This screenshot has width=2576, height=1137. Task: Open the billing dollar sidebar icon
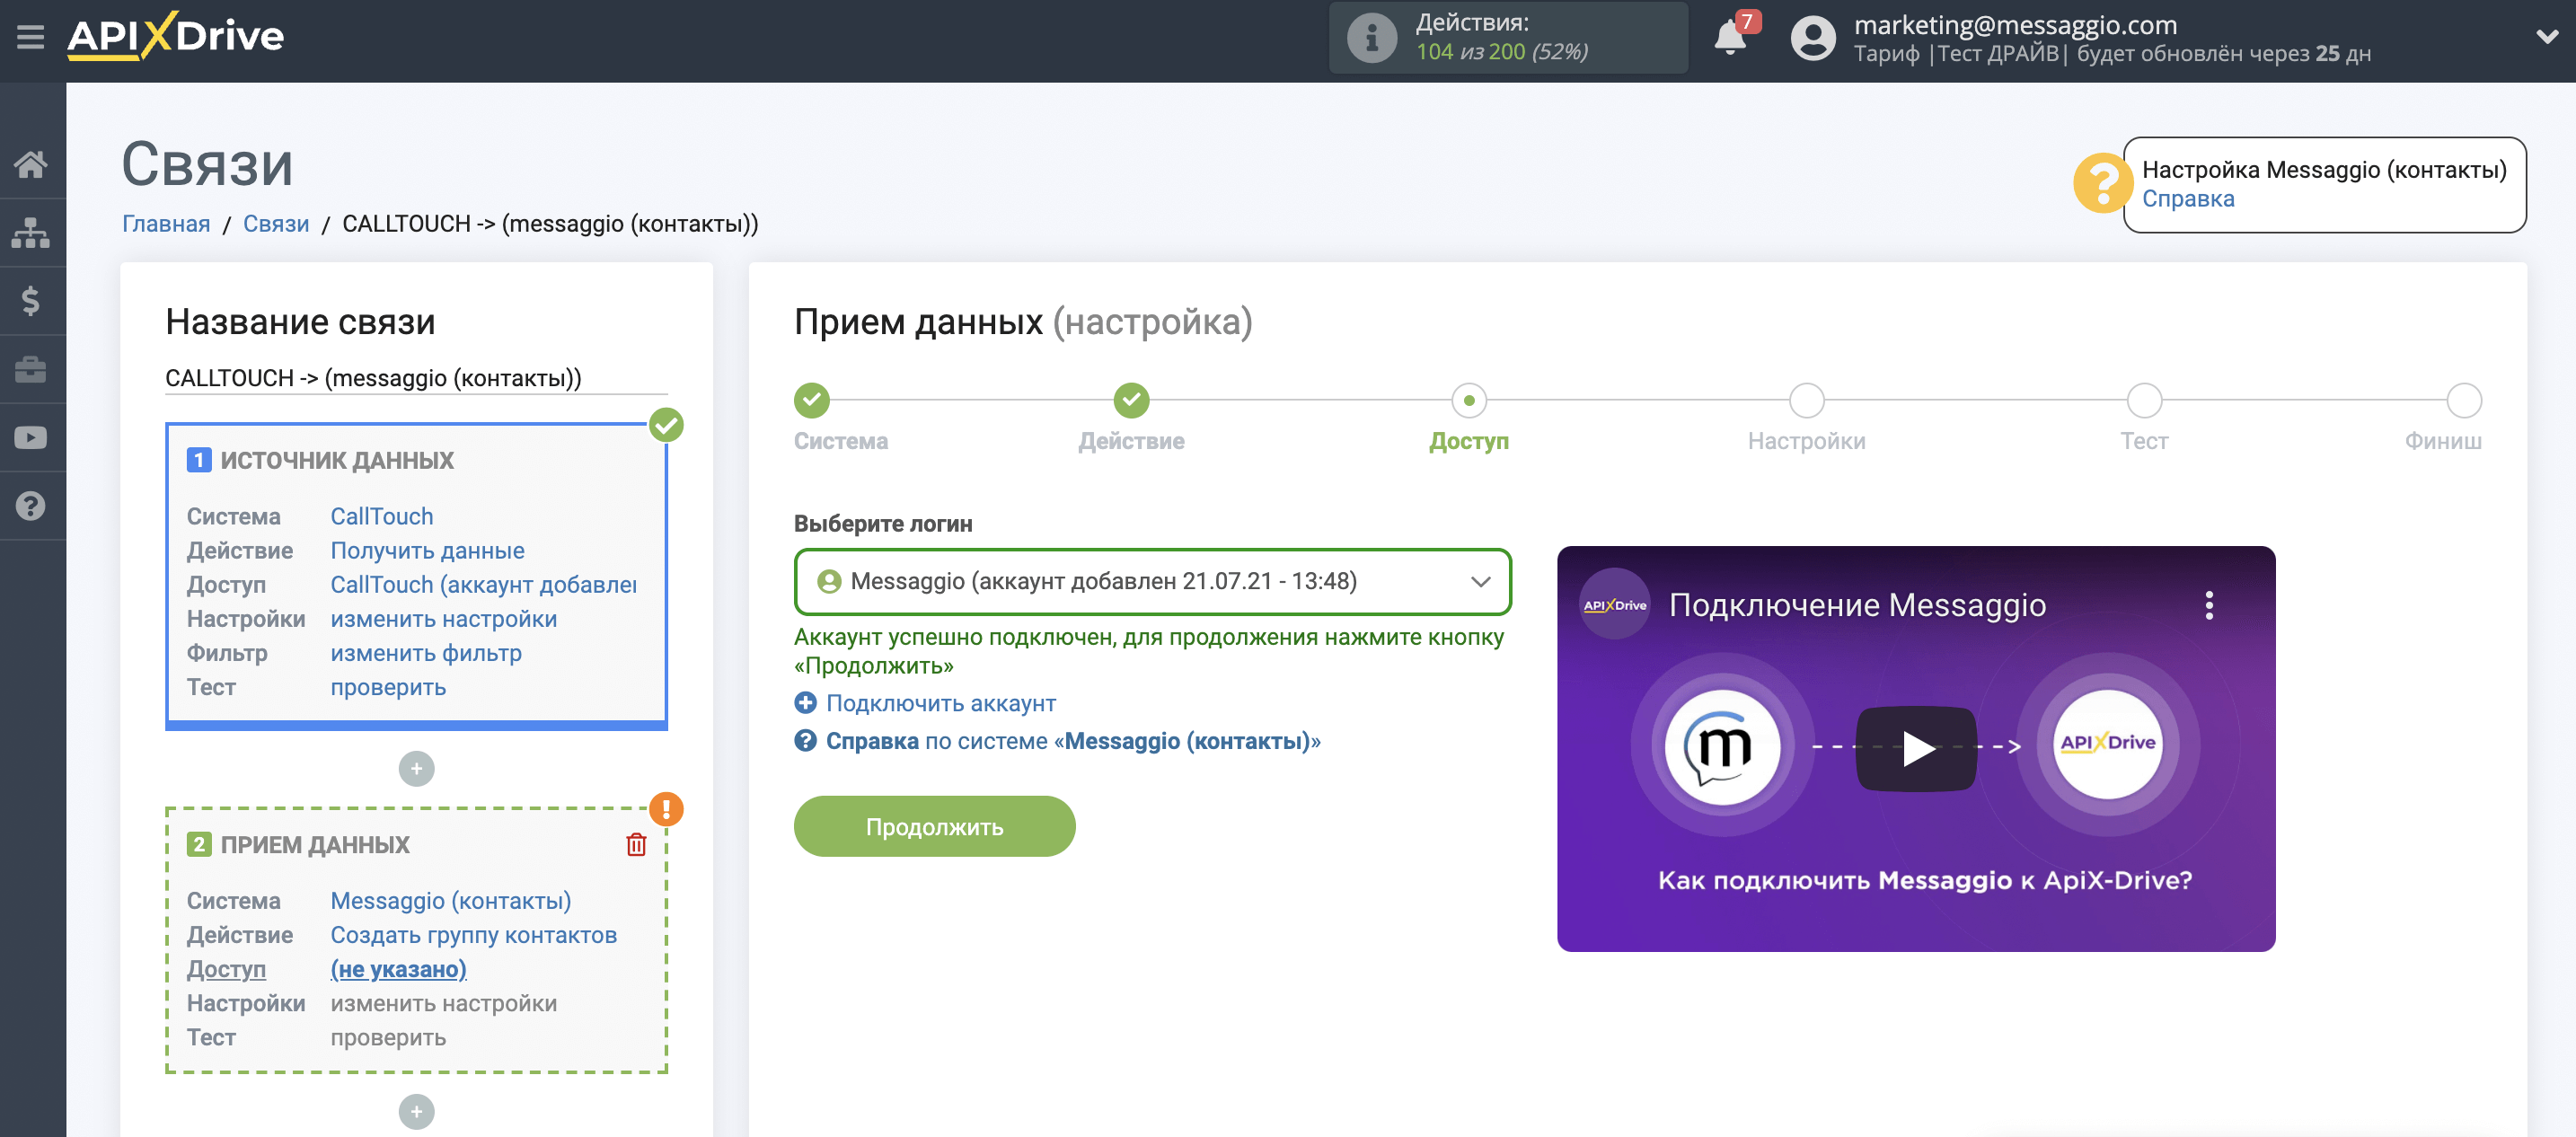tap(31, 300)
